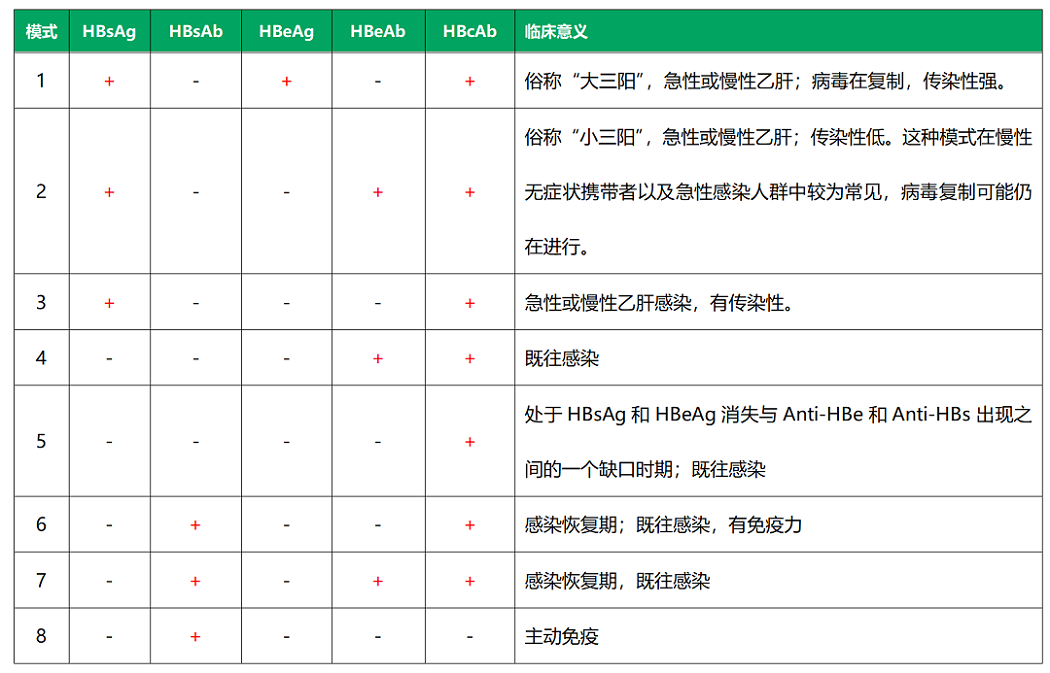Click the HBeAg column header
This screenshot has width=1050, height=673.
[286, 31]
